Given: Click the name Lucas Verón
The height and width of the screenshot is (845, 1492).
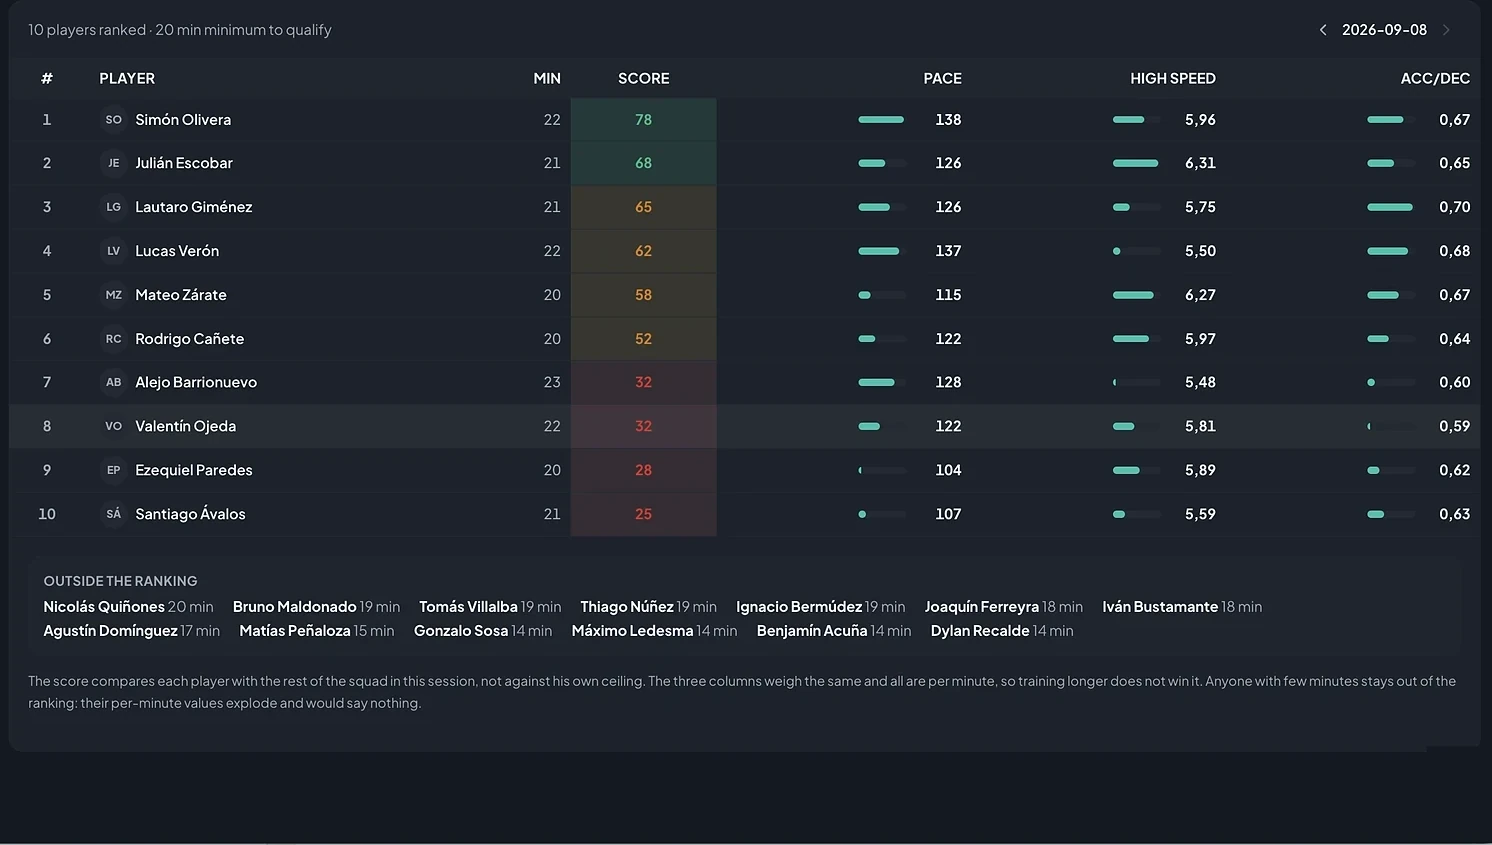Looking at the screenshot, I should 177,251.
